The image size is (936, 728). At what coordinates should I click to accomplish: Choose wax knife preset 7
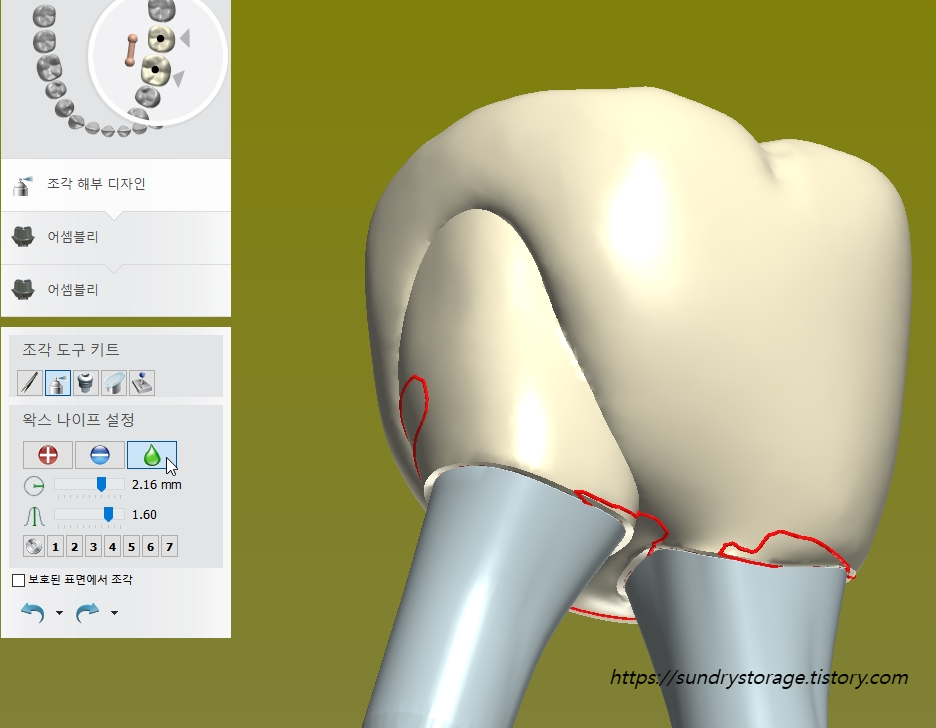pyautogui.click(x=170, y=547)
